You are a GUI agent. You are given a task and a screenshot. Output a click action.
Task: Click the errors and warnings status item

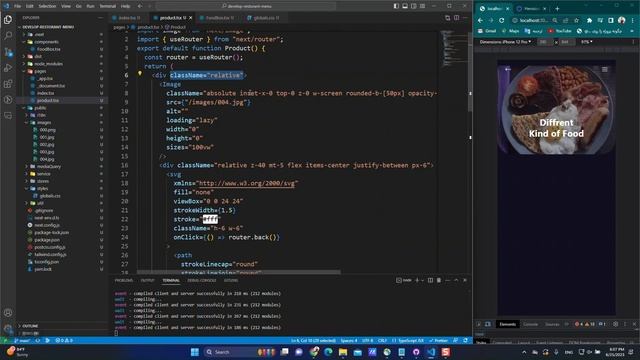64,340
